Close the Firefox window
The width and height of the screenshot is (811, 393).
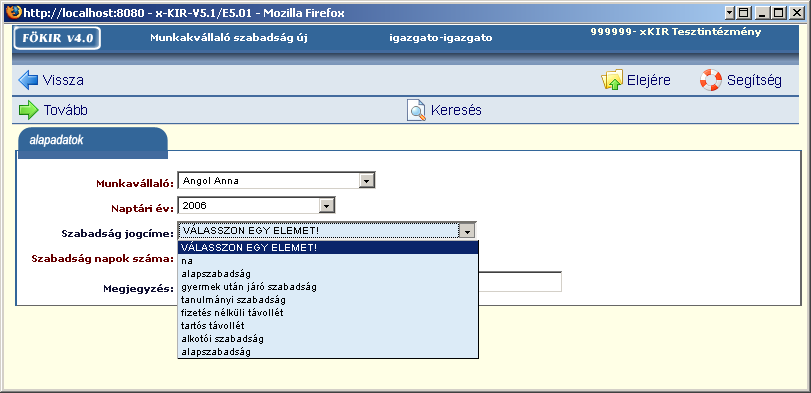pos(796,13)
